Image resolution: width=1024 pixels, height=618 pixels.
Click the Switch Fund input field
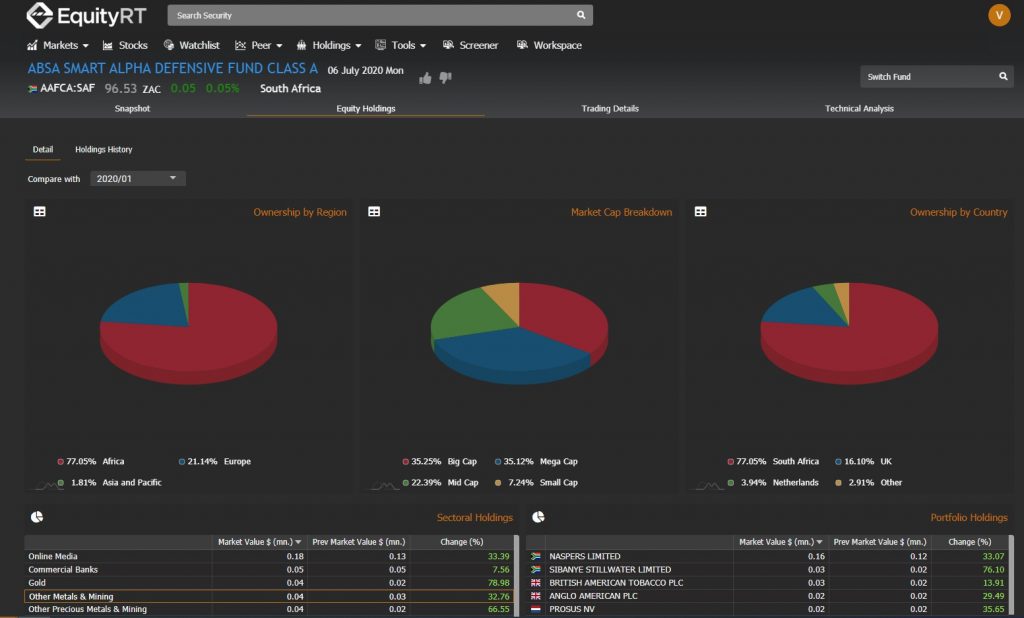click(936, 76)
